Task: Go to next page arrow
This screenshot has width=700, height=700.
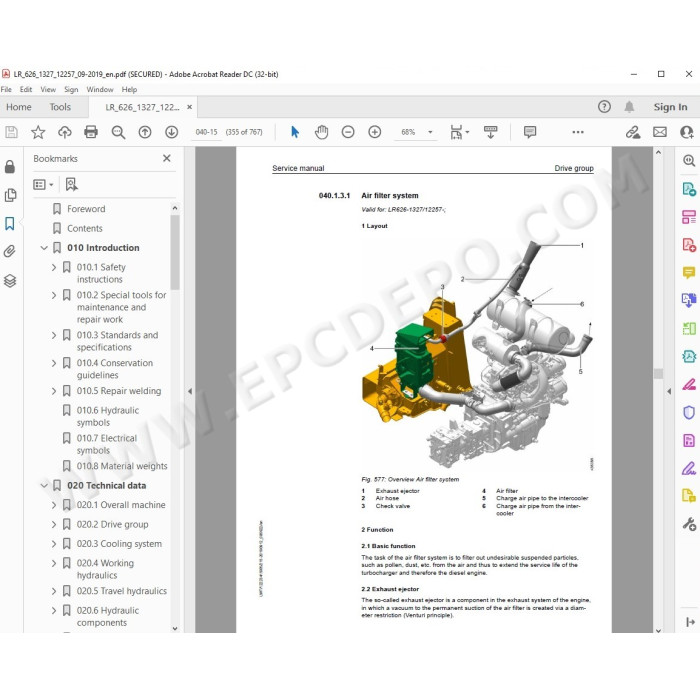Action: (172, 132)
